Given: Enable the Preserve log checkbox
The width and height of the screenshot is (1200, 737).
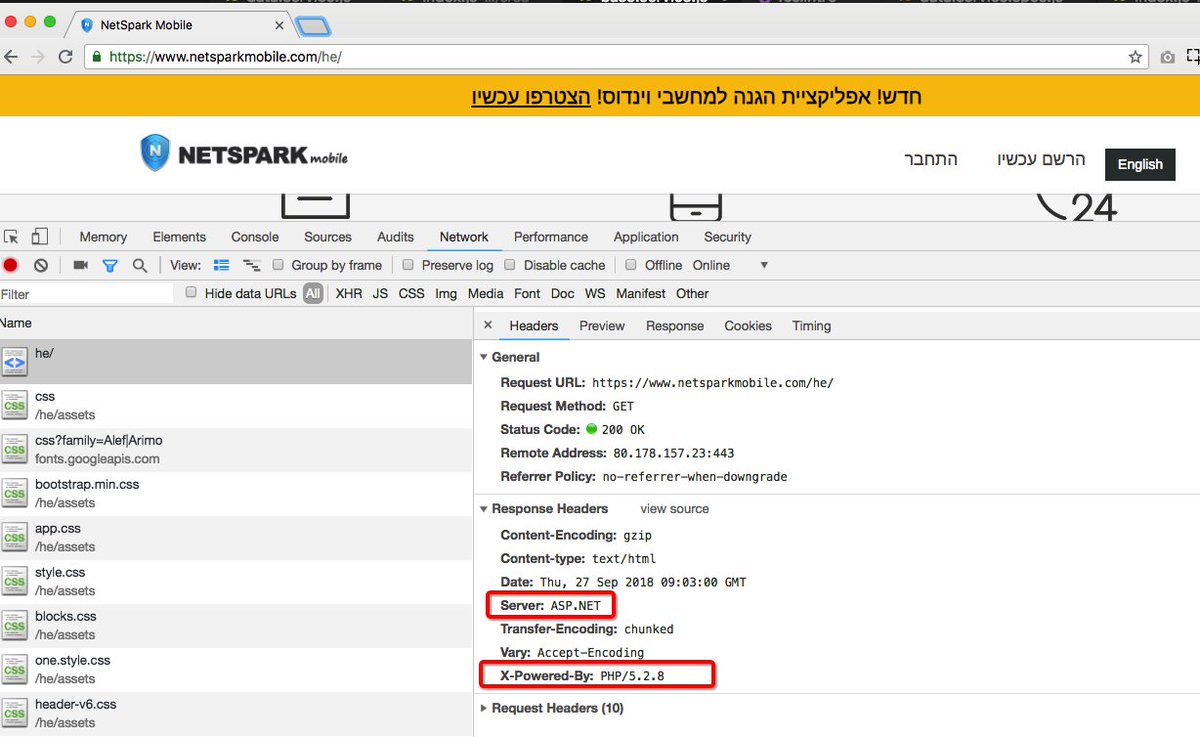Looking at the screenshot, I should point(408,265).
